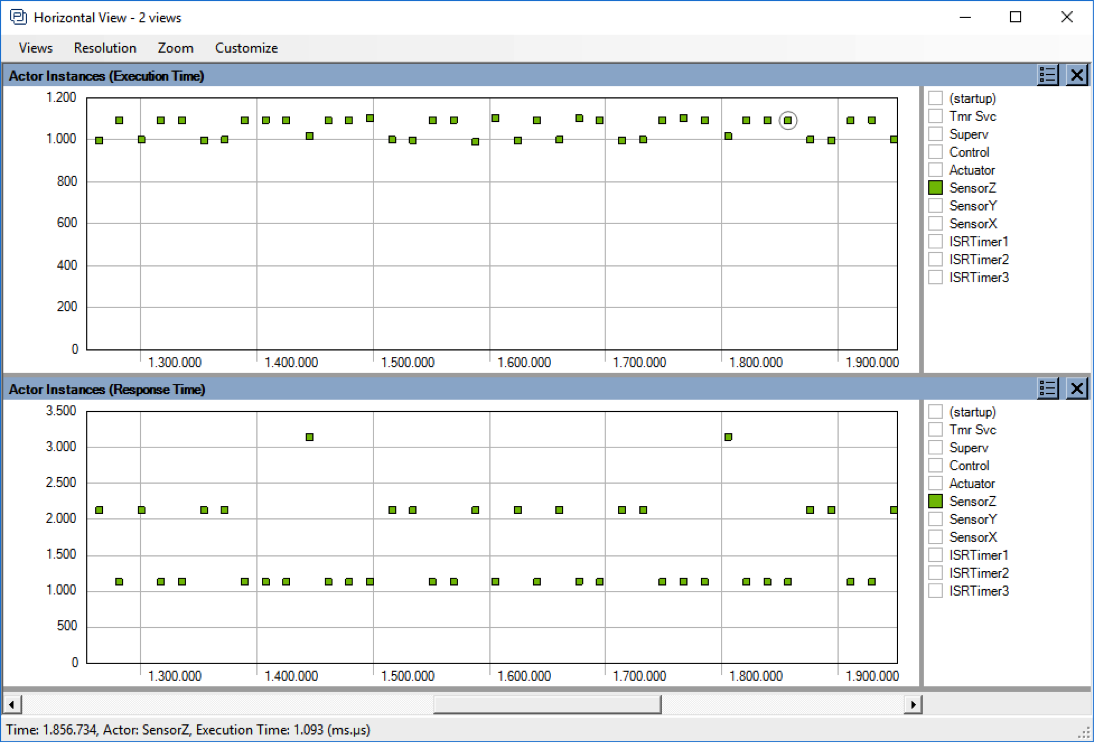Enable Actuator checkbox in Response Time legend
The image size is (1094, 743).
click(936, 483)
